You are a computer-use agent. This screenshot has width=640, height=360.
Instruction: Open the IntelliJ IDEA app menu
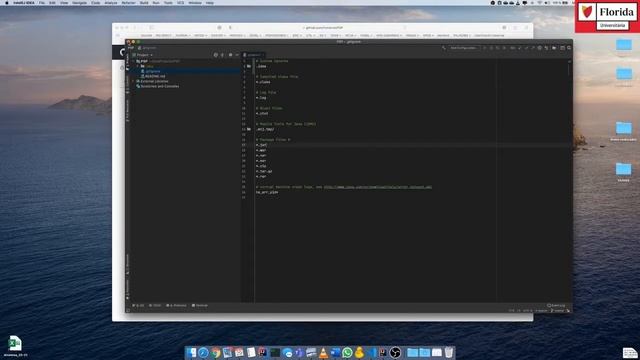[24, 2]
